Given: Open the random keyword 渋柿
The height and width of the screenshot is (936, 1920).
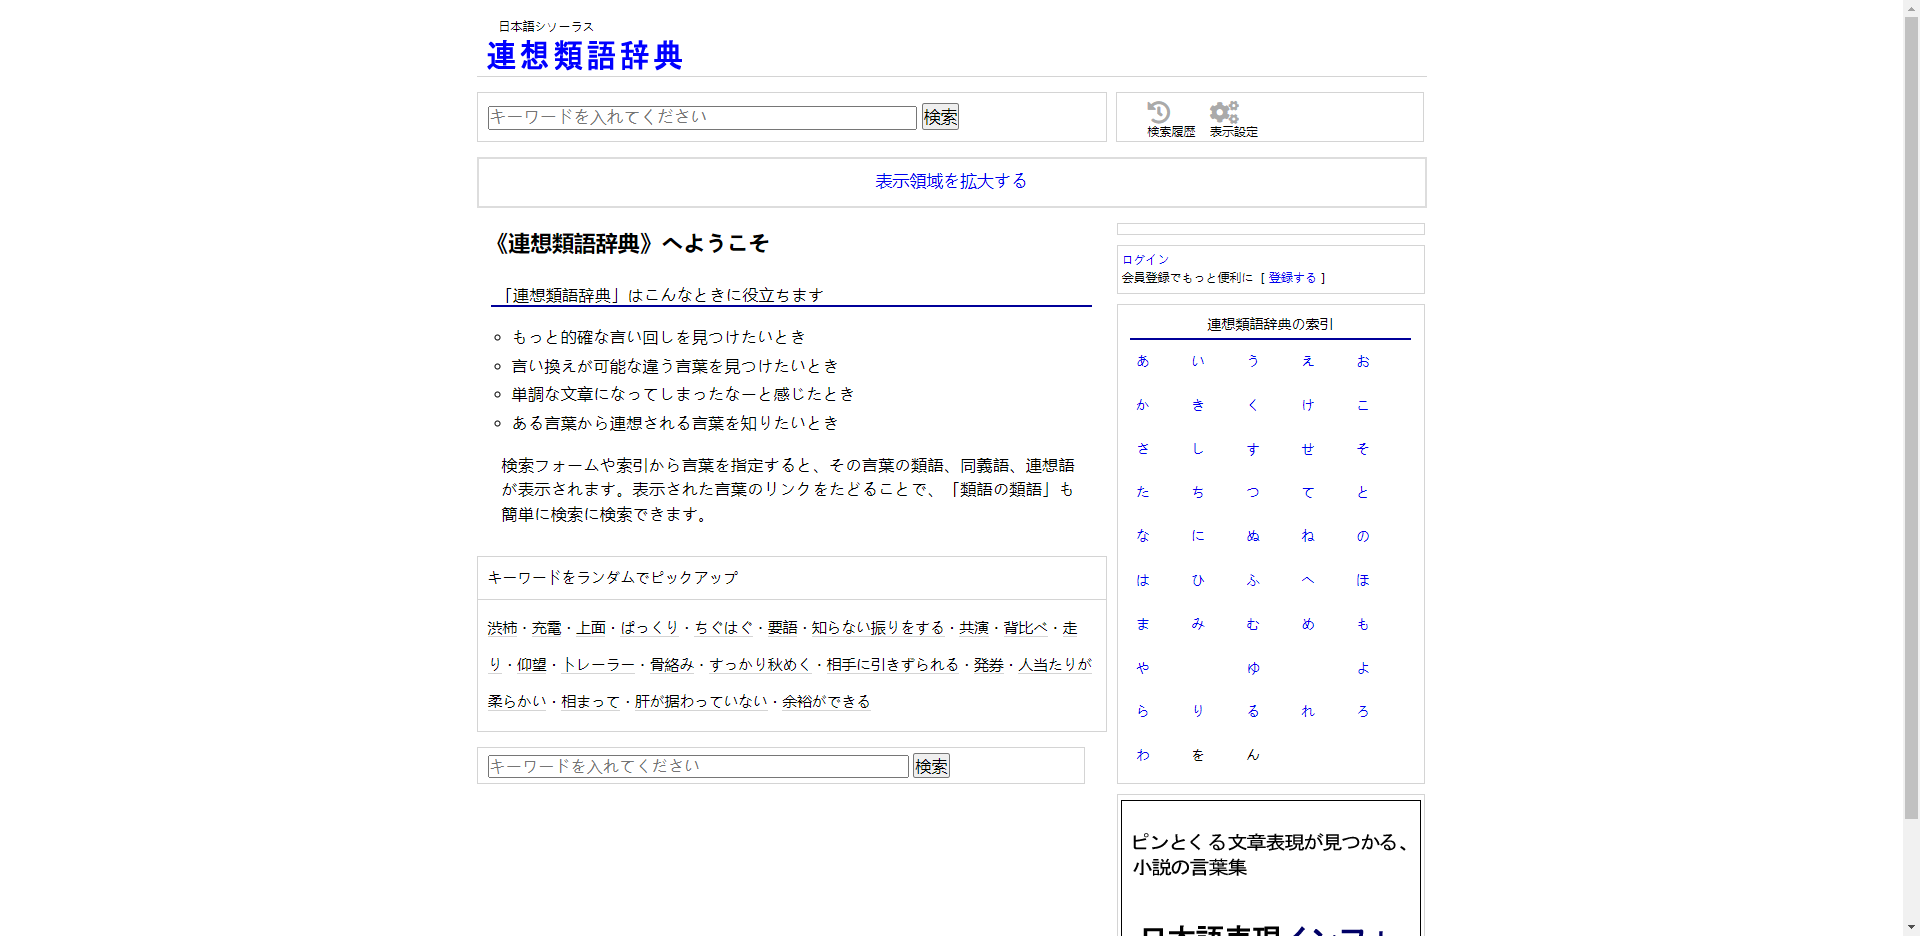Looking at the screenshot, I should pos(502,628).
